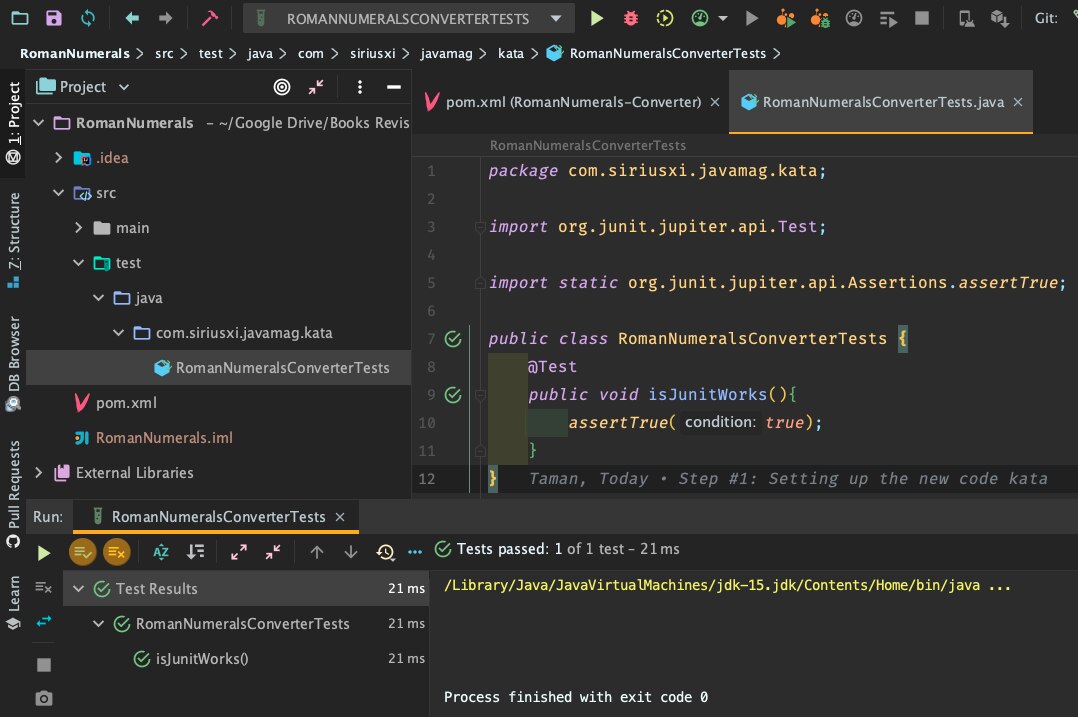Toggle soft-wrap icon in Run sidebar
The image size is (1078, 717).
point(43,621)
